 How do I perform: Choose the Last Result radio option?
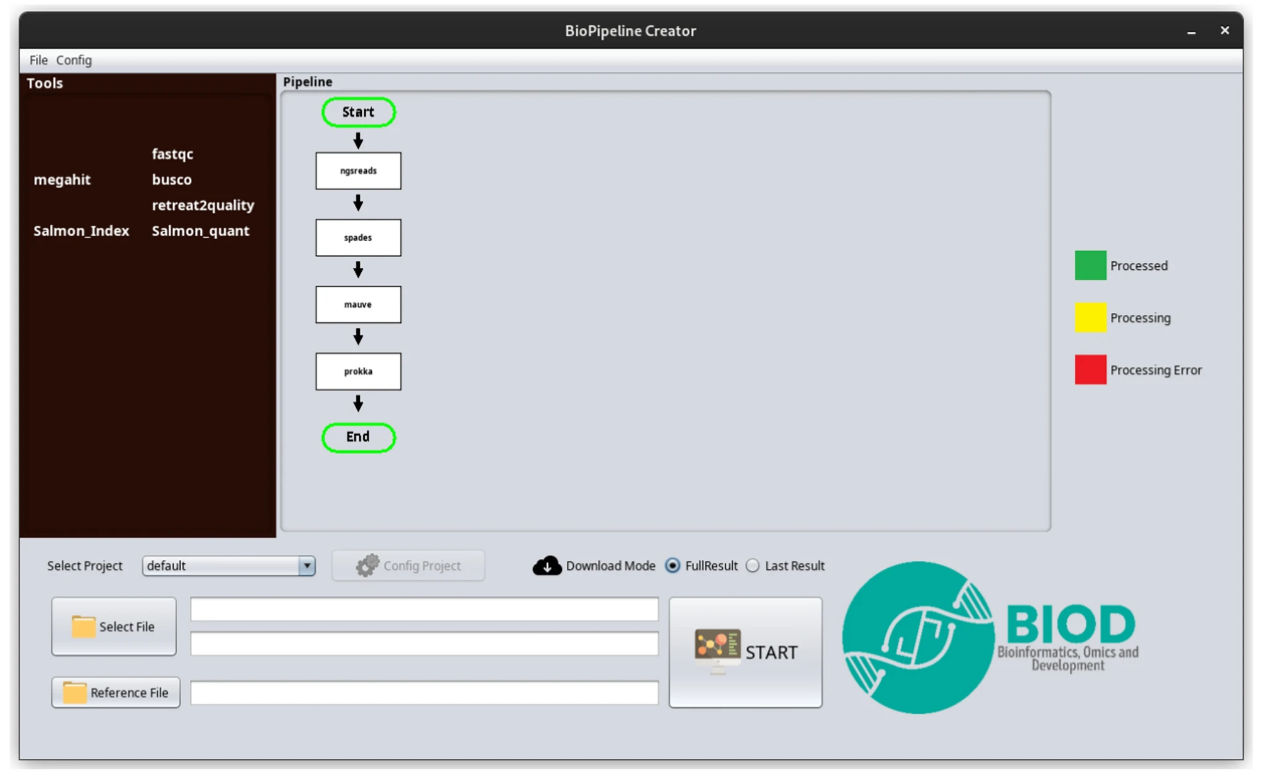(753, 566)
